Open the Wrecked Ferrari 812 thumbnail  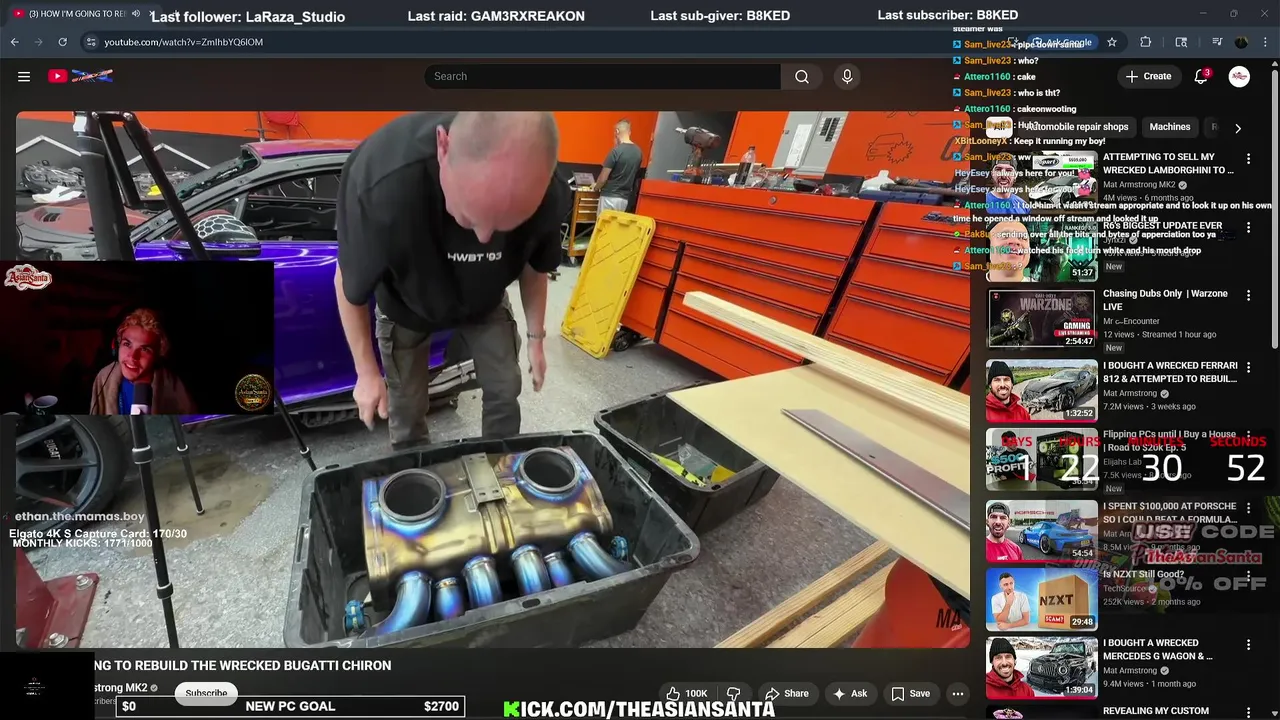[1041, 391]
